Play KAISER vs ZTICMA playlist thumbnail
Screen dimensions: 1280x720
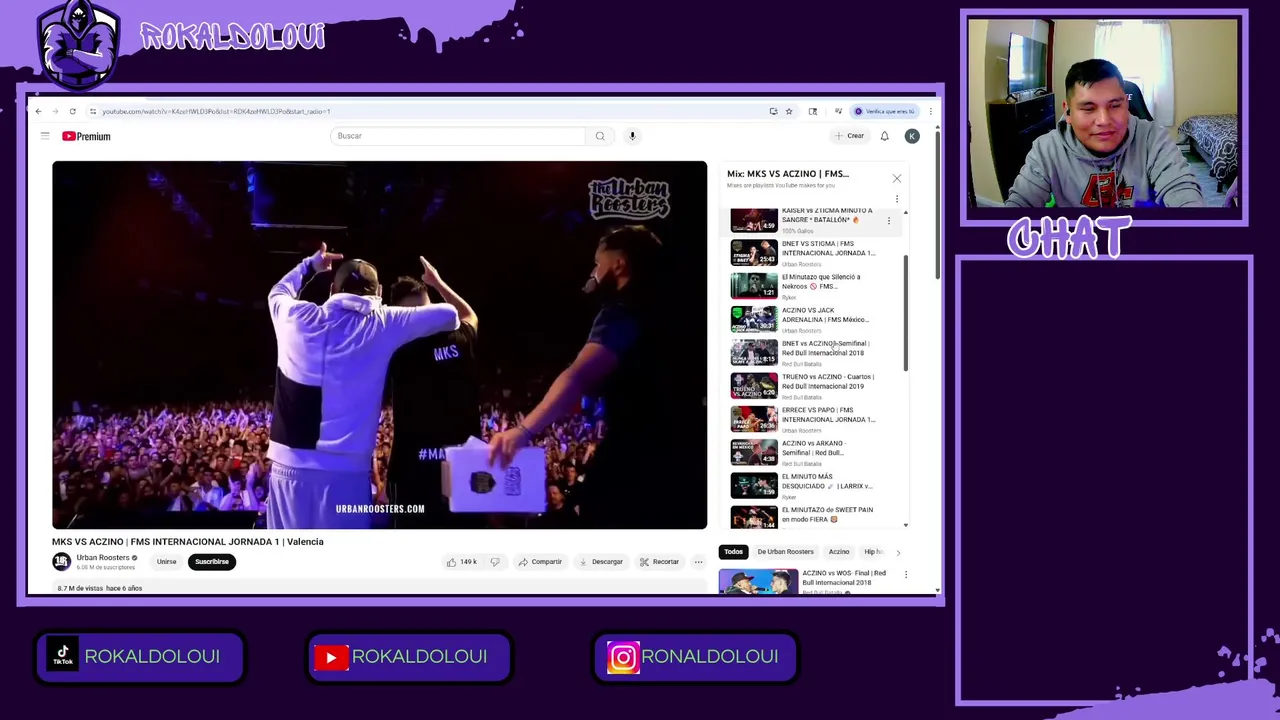pos(754,219)
